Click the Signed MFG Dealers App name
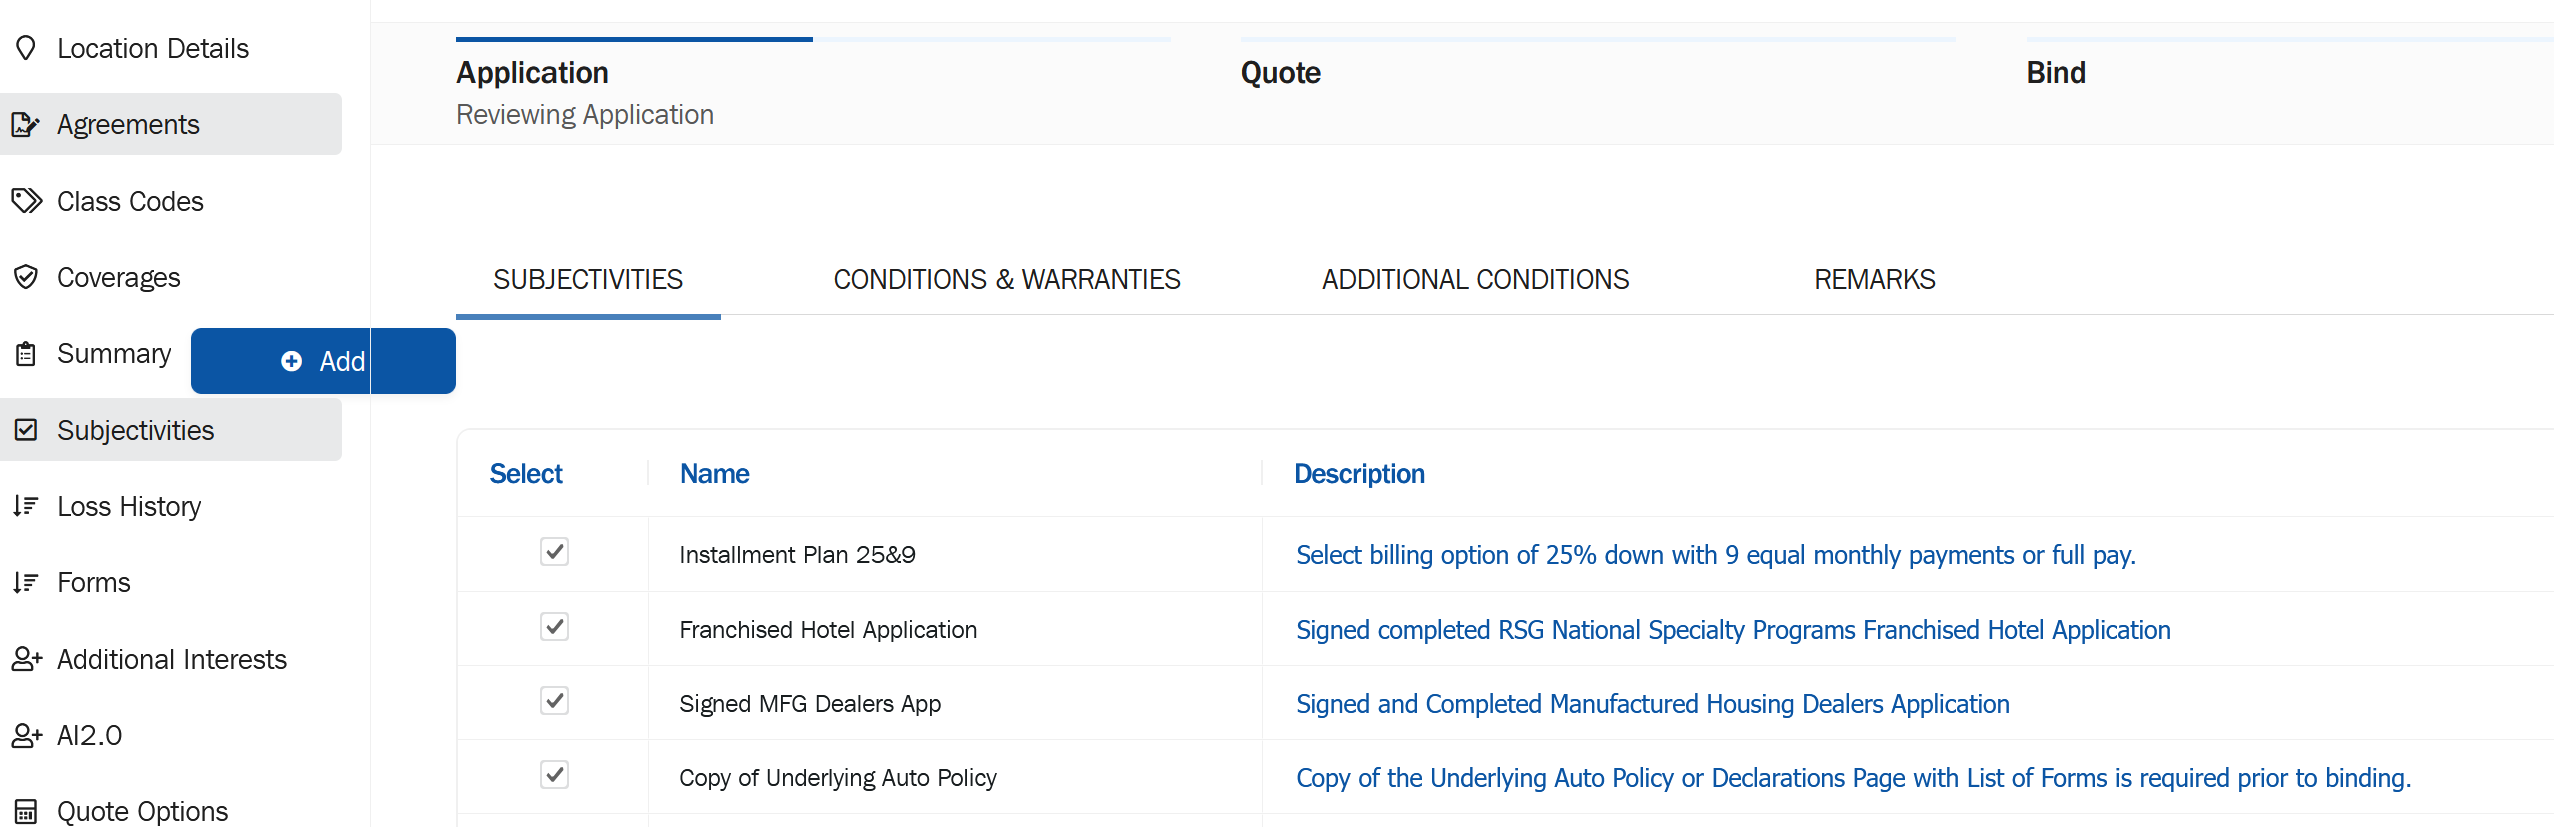This screenshot has height=827, width=2554. tap(810, 704)
